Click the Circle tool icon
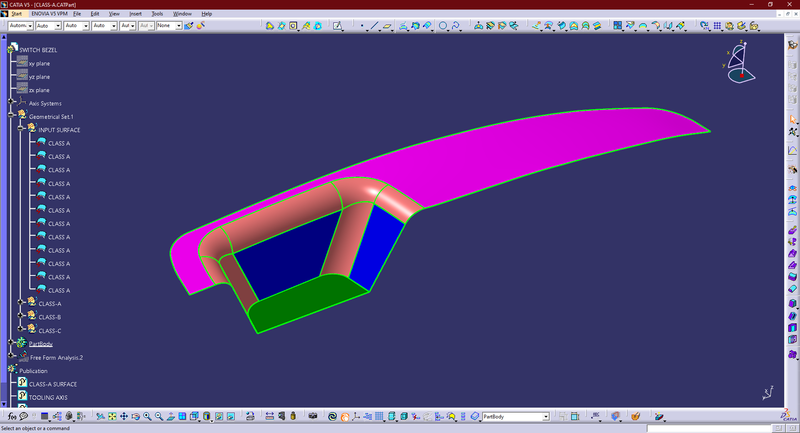Image resolution: width=800 pixels, height=433 pixels. pyautogui.click(x=444, y=26)
